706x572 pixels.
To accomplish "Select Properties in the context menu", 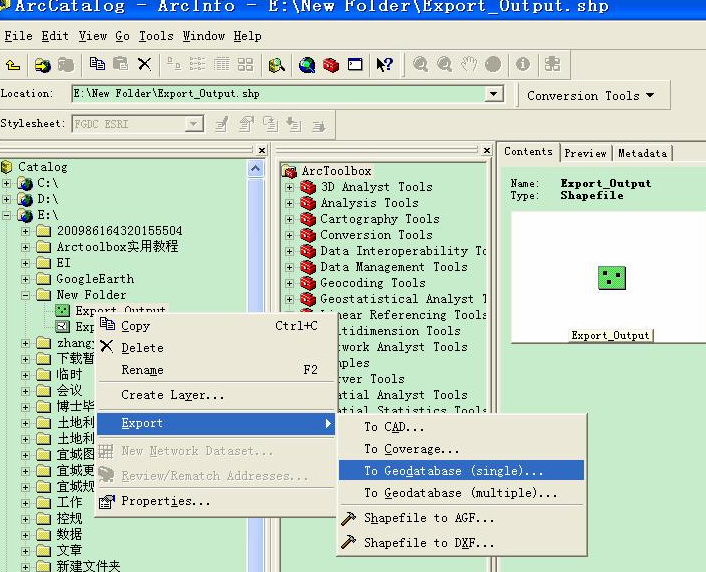I will pyautogui.click(x=165, y=501).
